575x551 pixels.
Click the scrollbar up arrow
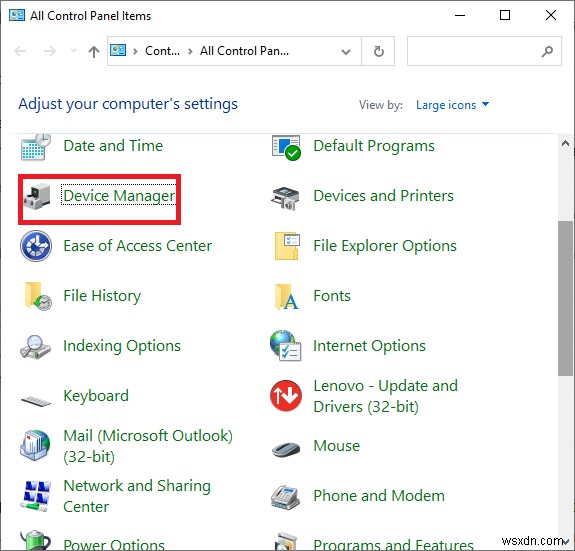point(565,143)
